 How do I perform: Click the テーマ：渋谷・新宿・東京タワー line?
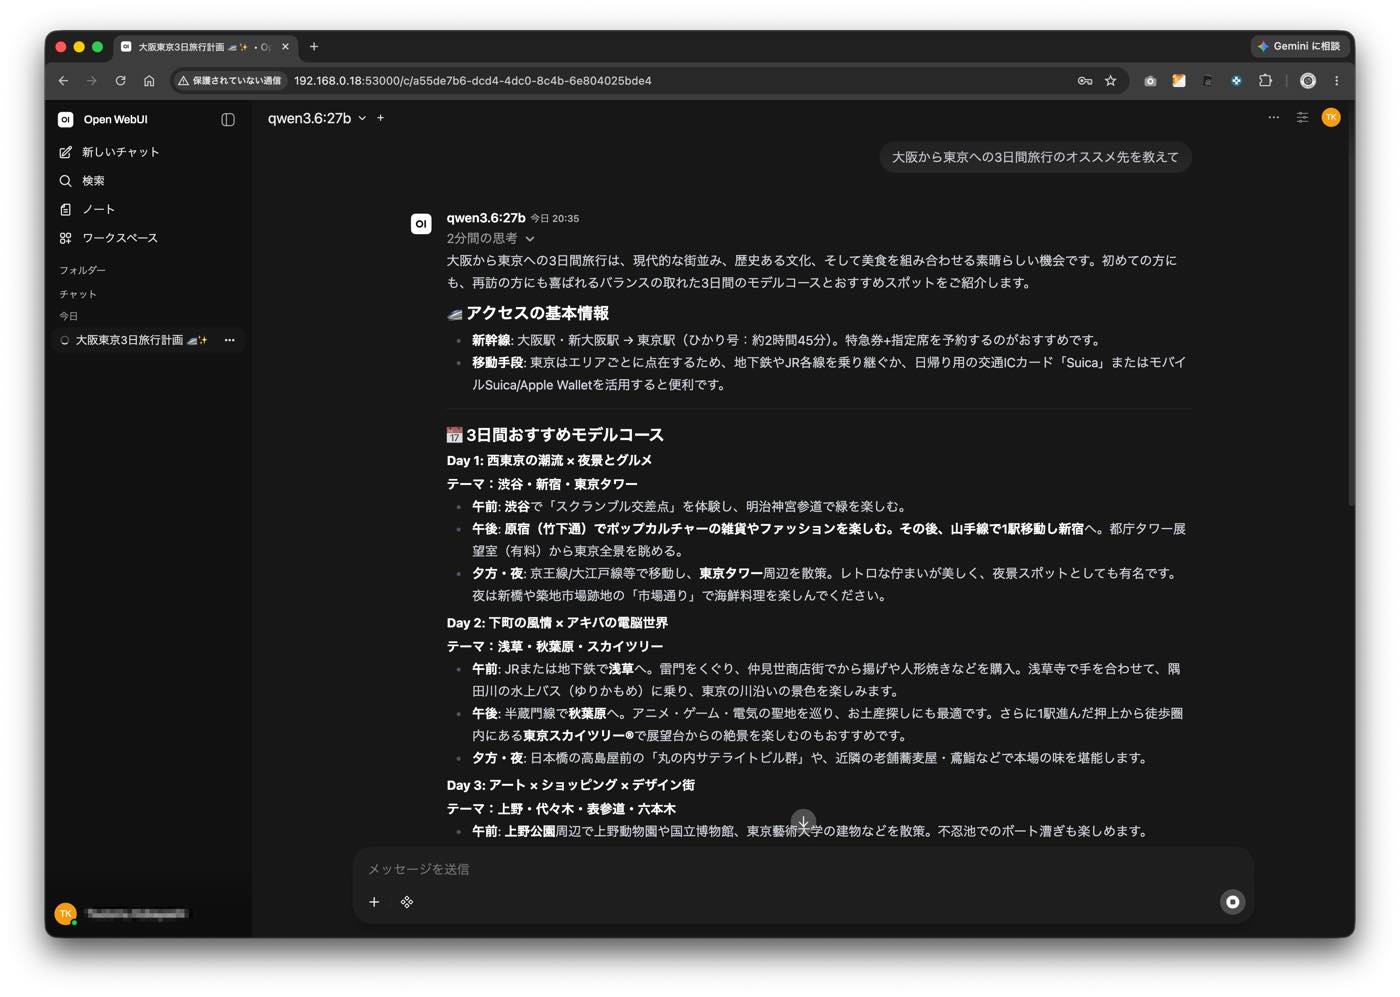click(542, 484)
